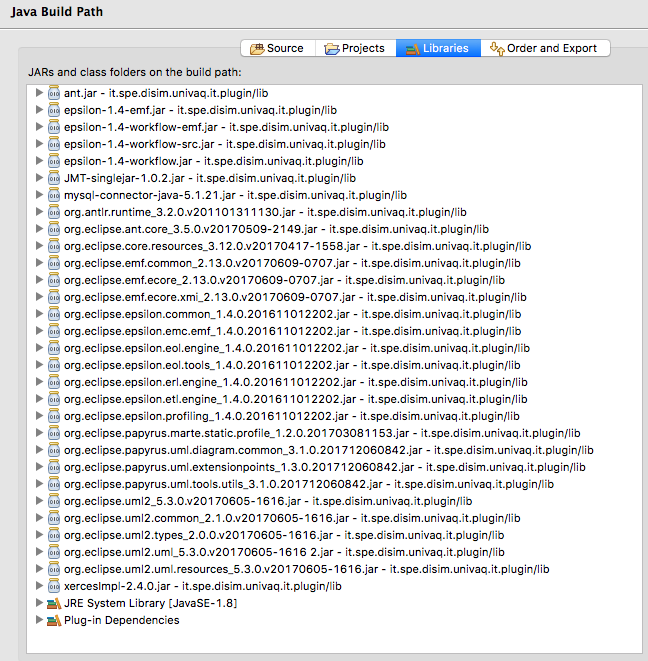The width and height of the screenshot is (648, 661).
Task: Select the JRE System Library [JavaSE-1.8] entry
Action: click(151, 603)
